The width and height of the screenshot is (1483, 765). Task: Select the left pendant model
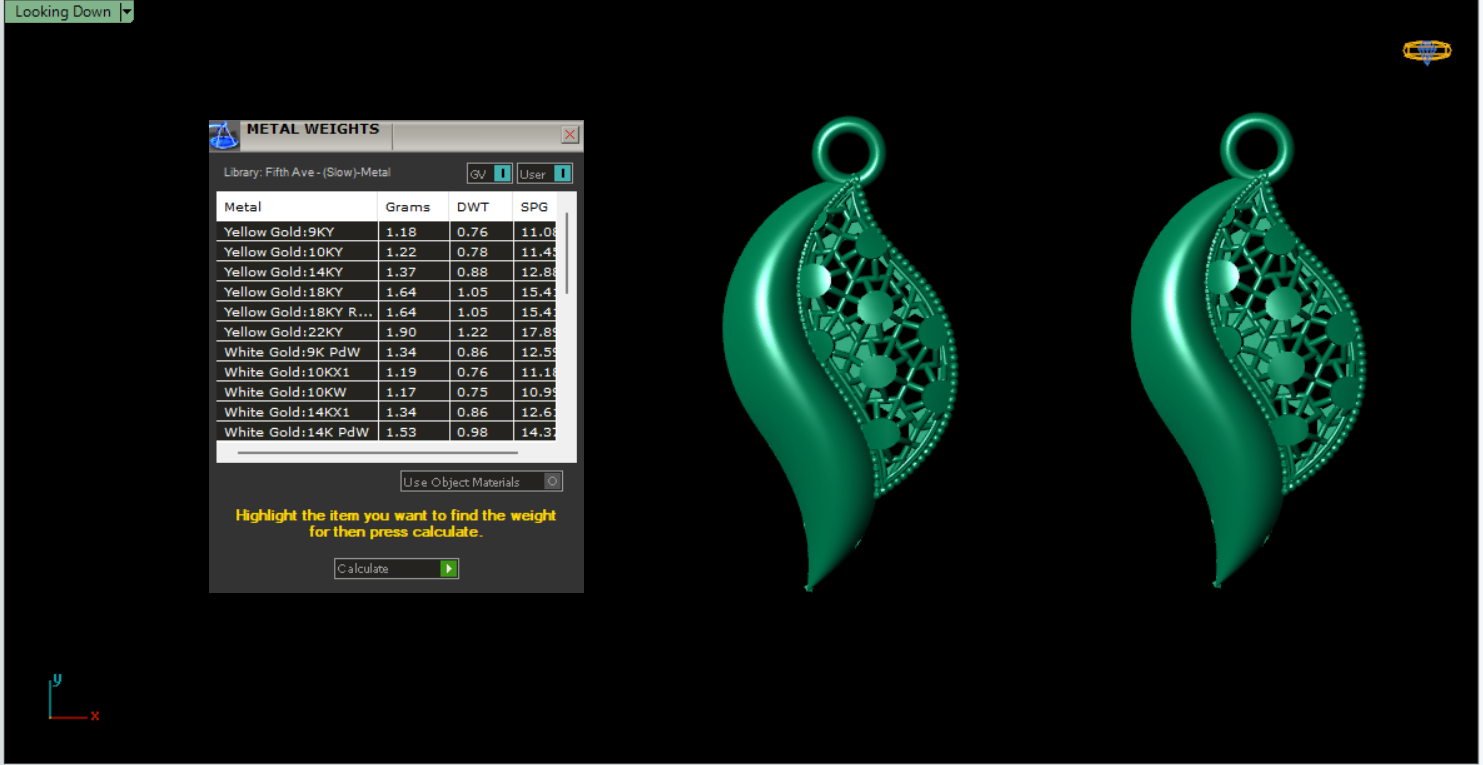tap(840, 352)
